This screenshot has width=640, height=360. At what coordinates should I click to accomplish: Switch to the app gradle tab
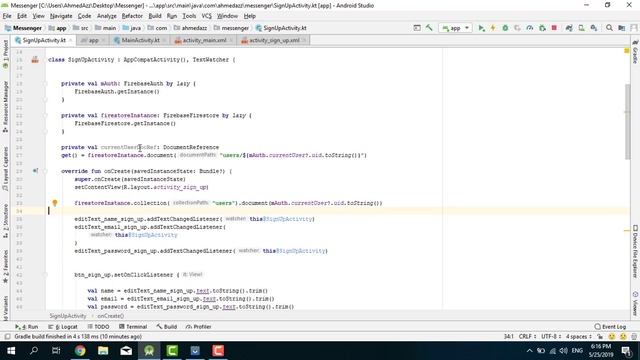[93, 40]
